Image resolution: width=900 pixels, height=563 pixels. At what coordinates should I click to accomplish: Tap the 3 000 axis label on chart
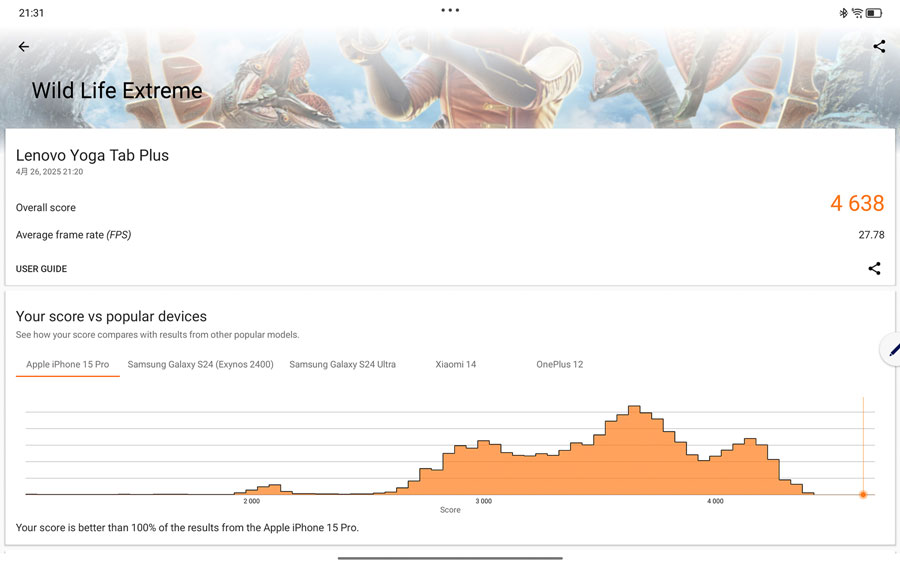point(483,501)
